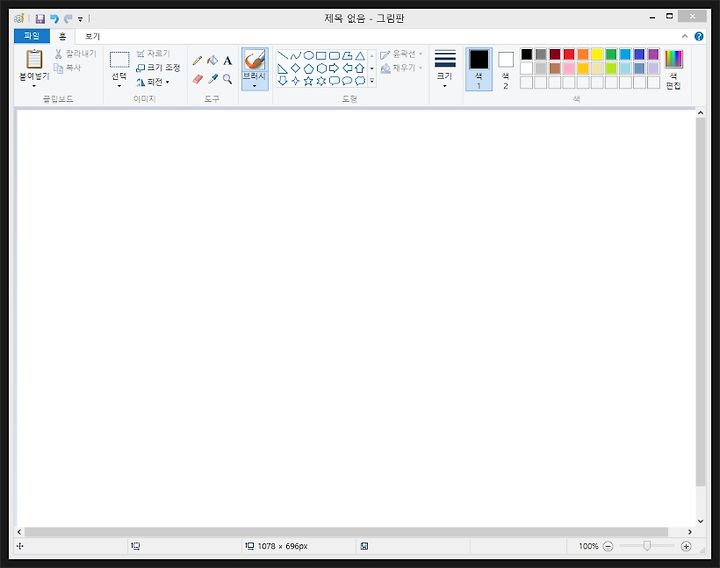The width and height of the screenshot is (720, 568).
Task: Click the zoom slider handle
Action: [x=647, y=546]
